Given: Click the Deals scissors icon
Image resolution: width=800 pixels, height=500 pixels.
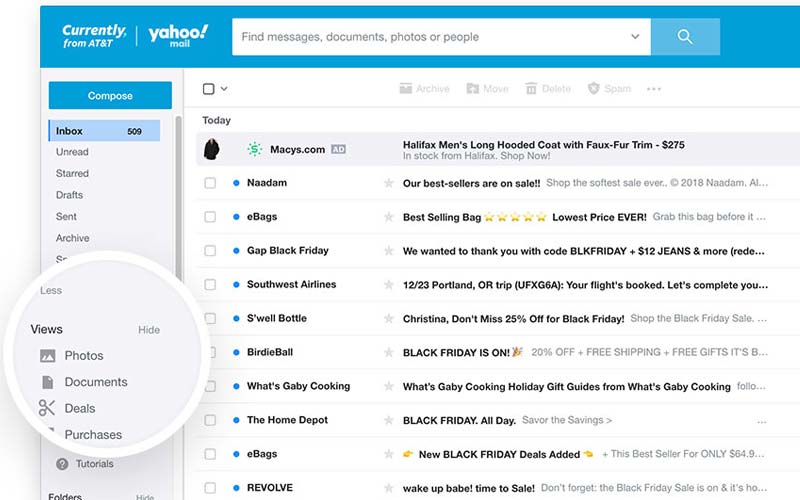Looking at the screenshot, I should click(46, 408).
